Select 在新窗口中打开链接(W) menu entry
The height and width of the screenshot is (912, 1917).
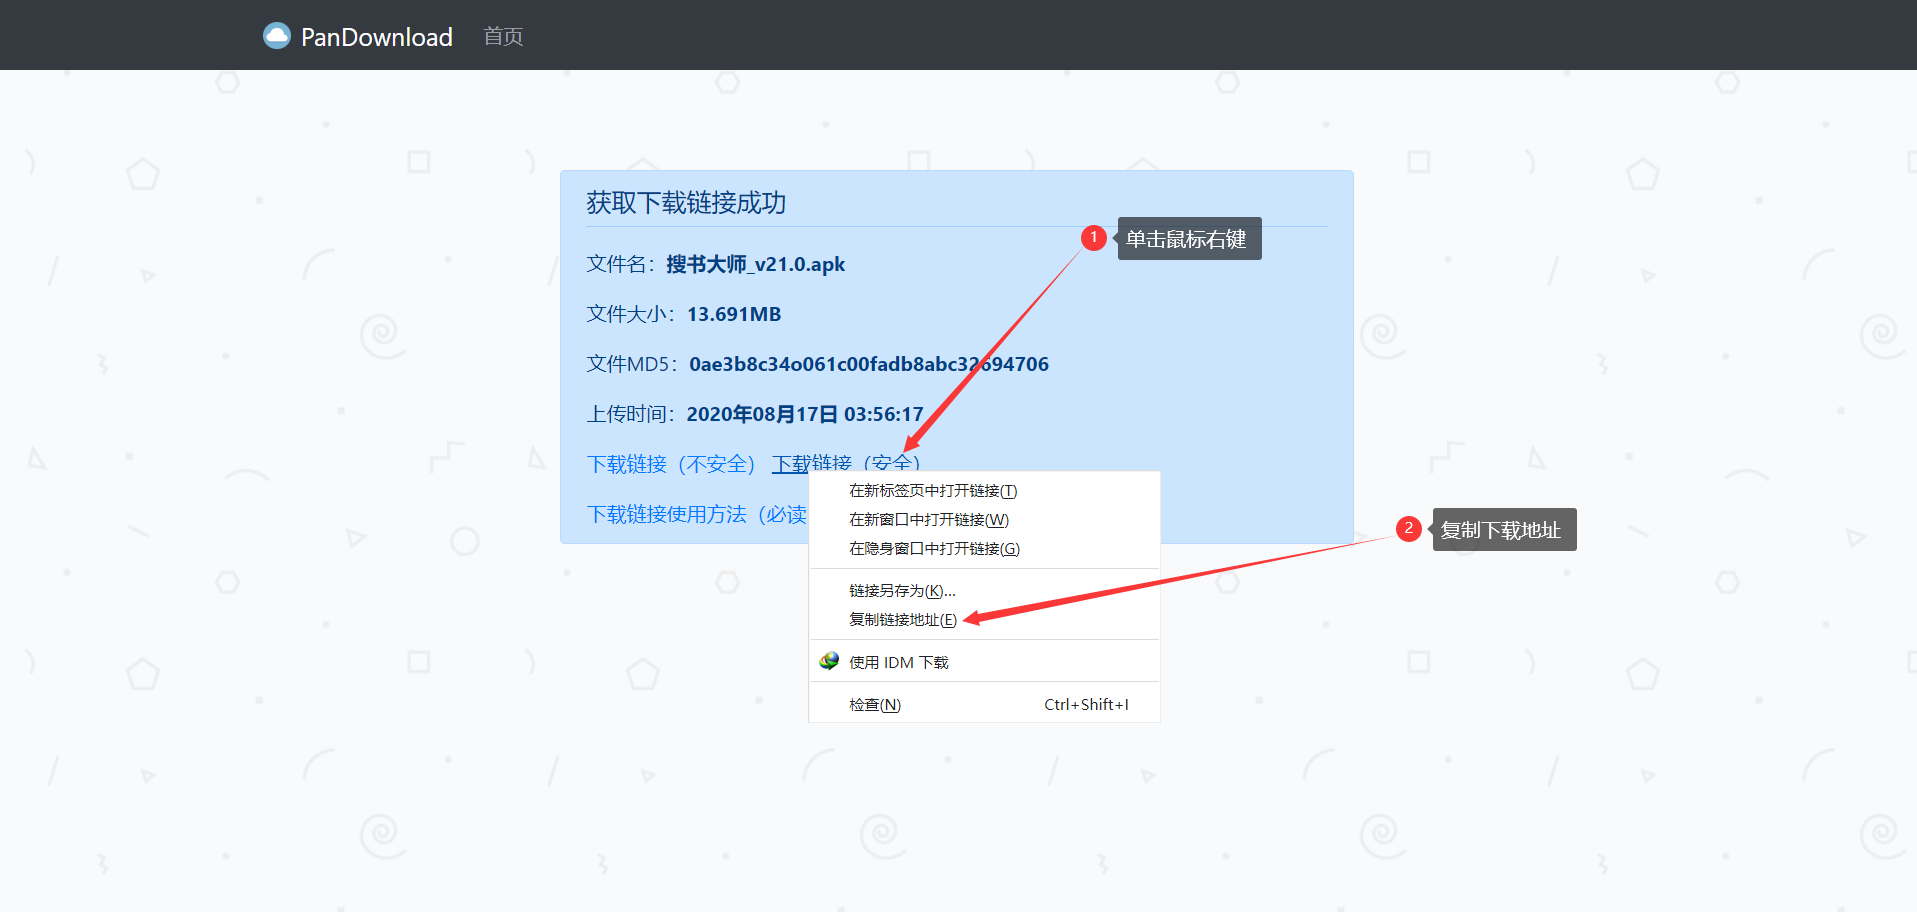(927, 519)
